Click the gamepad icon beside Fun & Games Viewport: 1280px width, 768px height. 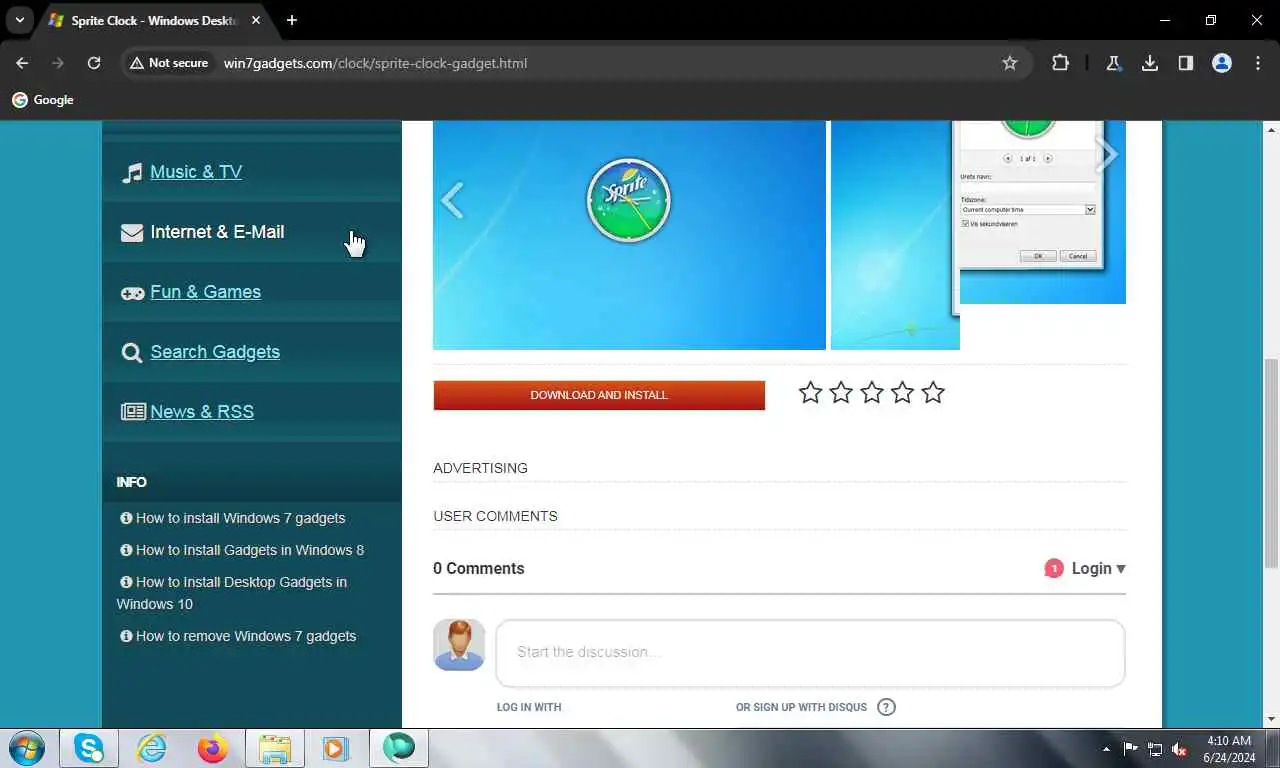coord(132,293)
